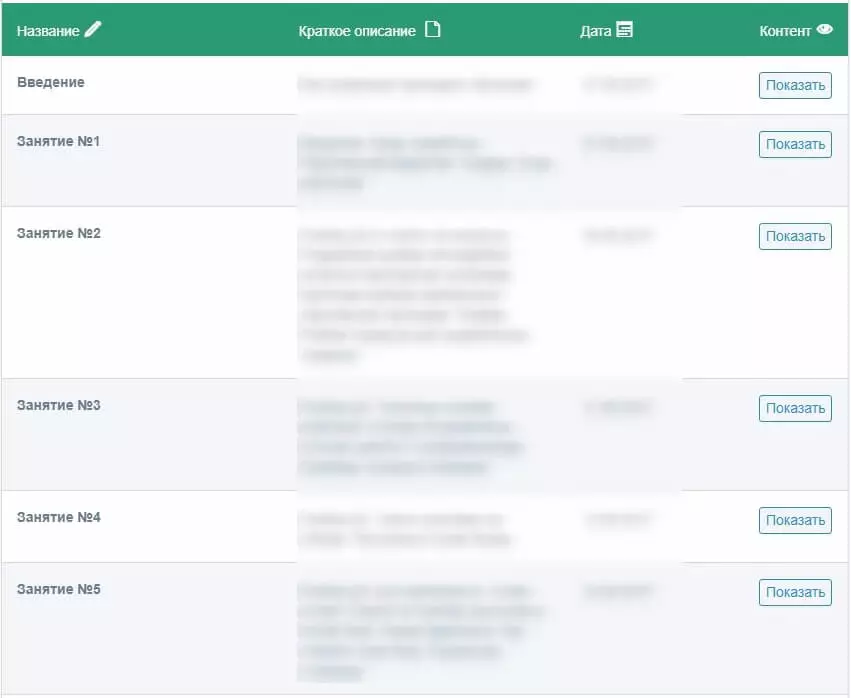This screenshot has height=698, width=851.
Task: Click the document icon beside Краткое описание
Action: (433, 29)
